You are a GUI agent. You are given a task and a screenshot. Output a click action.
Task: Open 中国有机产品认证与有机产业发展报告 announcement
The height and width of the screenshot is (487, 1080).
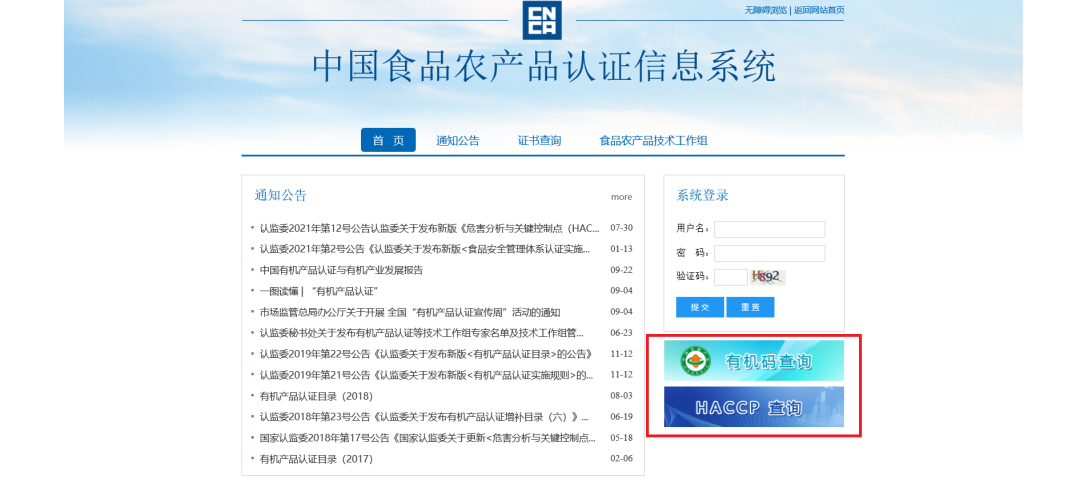(341, 270)
